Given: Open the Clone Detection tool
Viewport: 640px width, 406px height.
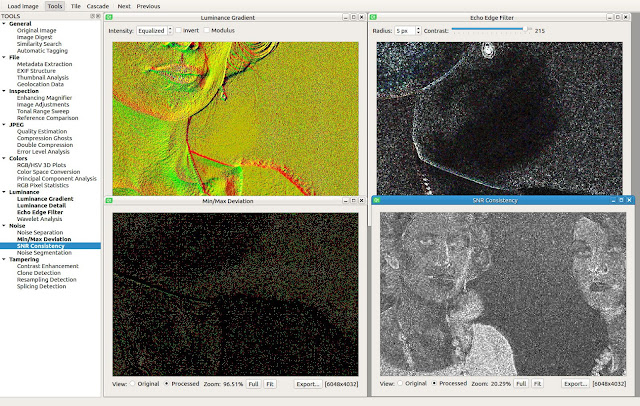Looking at the screenshot, I should point(38,273).
